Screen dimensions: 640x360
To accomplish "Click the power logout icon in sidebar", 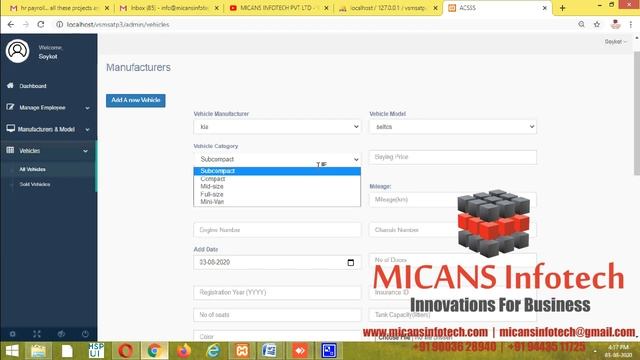I will click(x=85, y=334).
